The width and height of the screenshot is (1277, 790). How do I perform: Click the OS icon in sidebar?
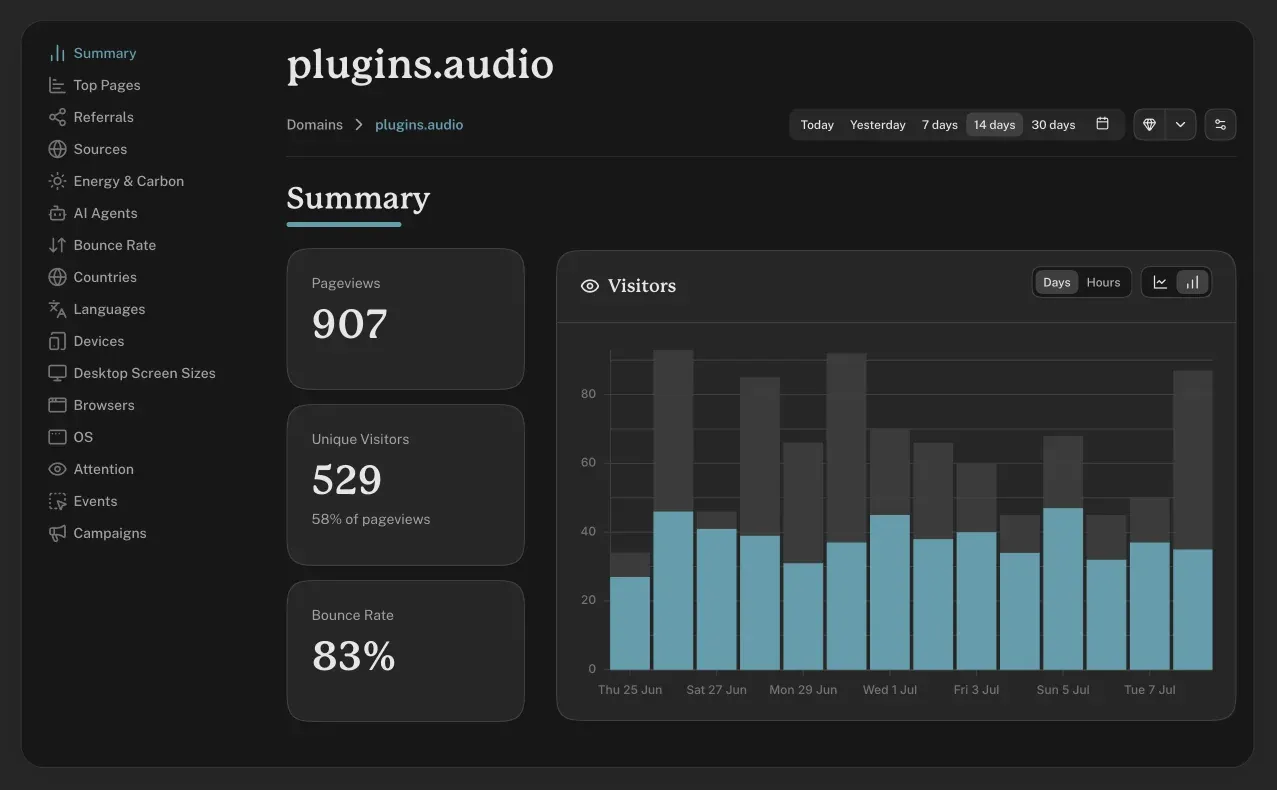pyautogui.click(x=57, y=437)
